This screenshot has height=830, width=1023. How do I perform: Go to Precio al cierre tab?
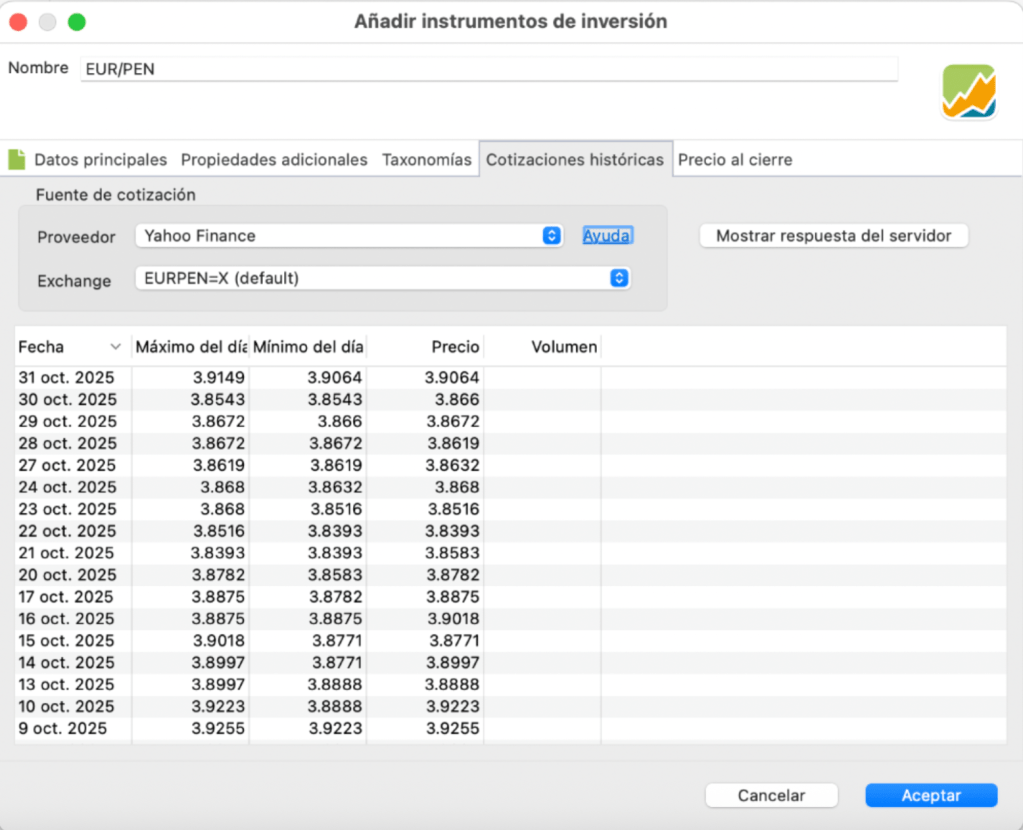point(735,160)
